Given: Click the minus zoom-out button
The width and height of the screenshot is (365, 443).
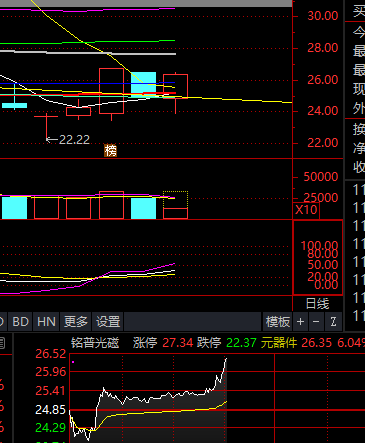Looking at the screenshot, I should [x=316, y=322].
